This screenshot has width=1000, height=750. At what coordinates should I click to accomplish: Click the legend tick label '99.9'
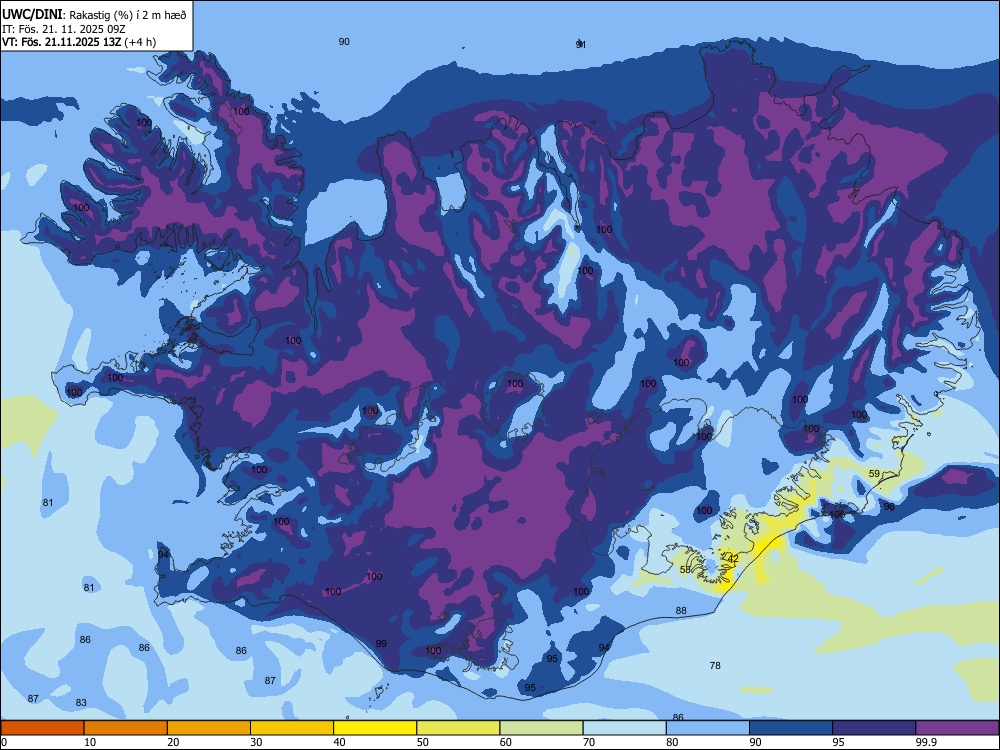tap(925, 742)
